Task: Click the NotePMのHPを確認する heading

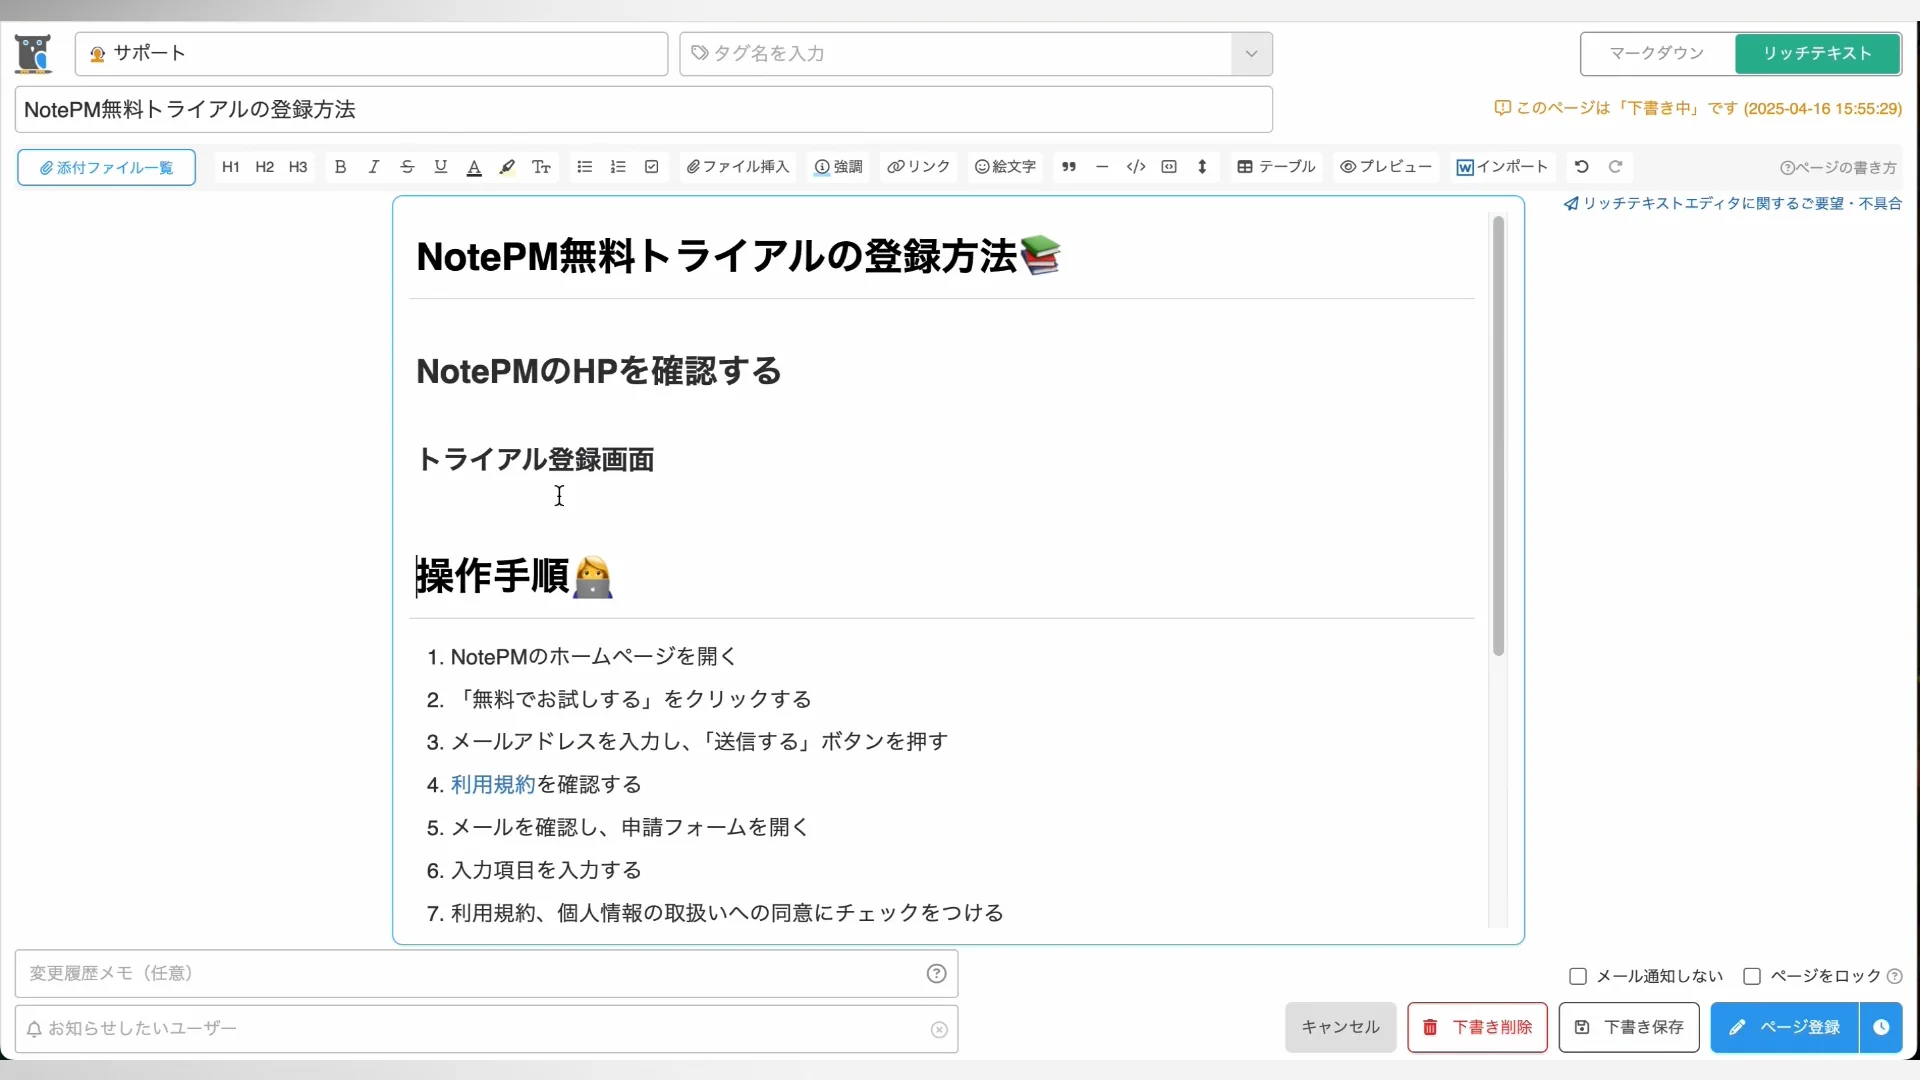Action: pyautogui.click(x=598, y=372)
